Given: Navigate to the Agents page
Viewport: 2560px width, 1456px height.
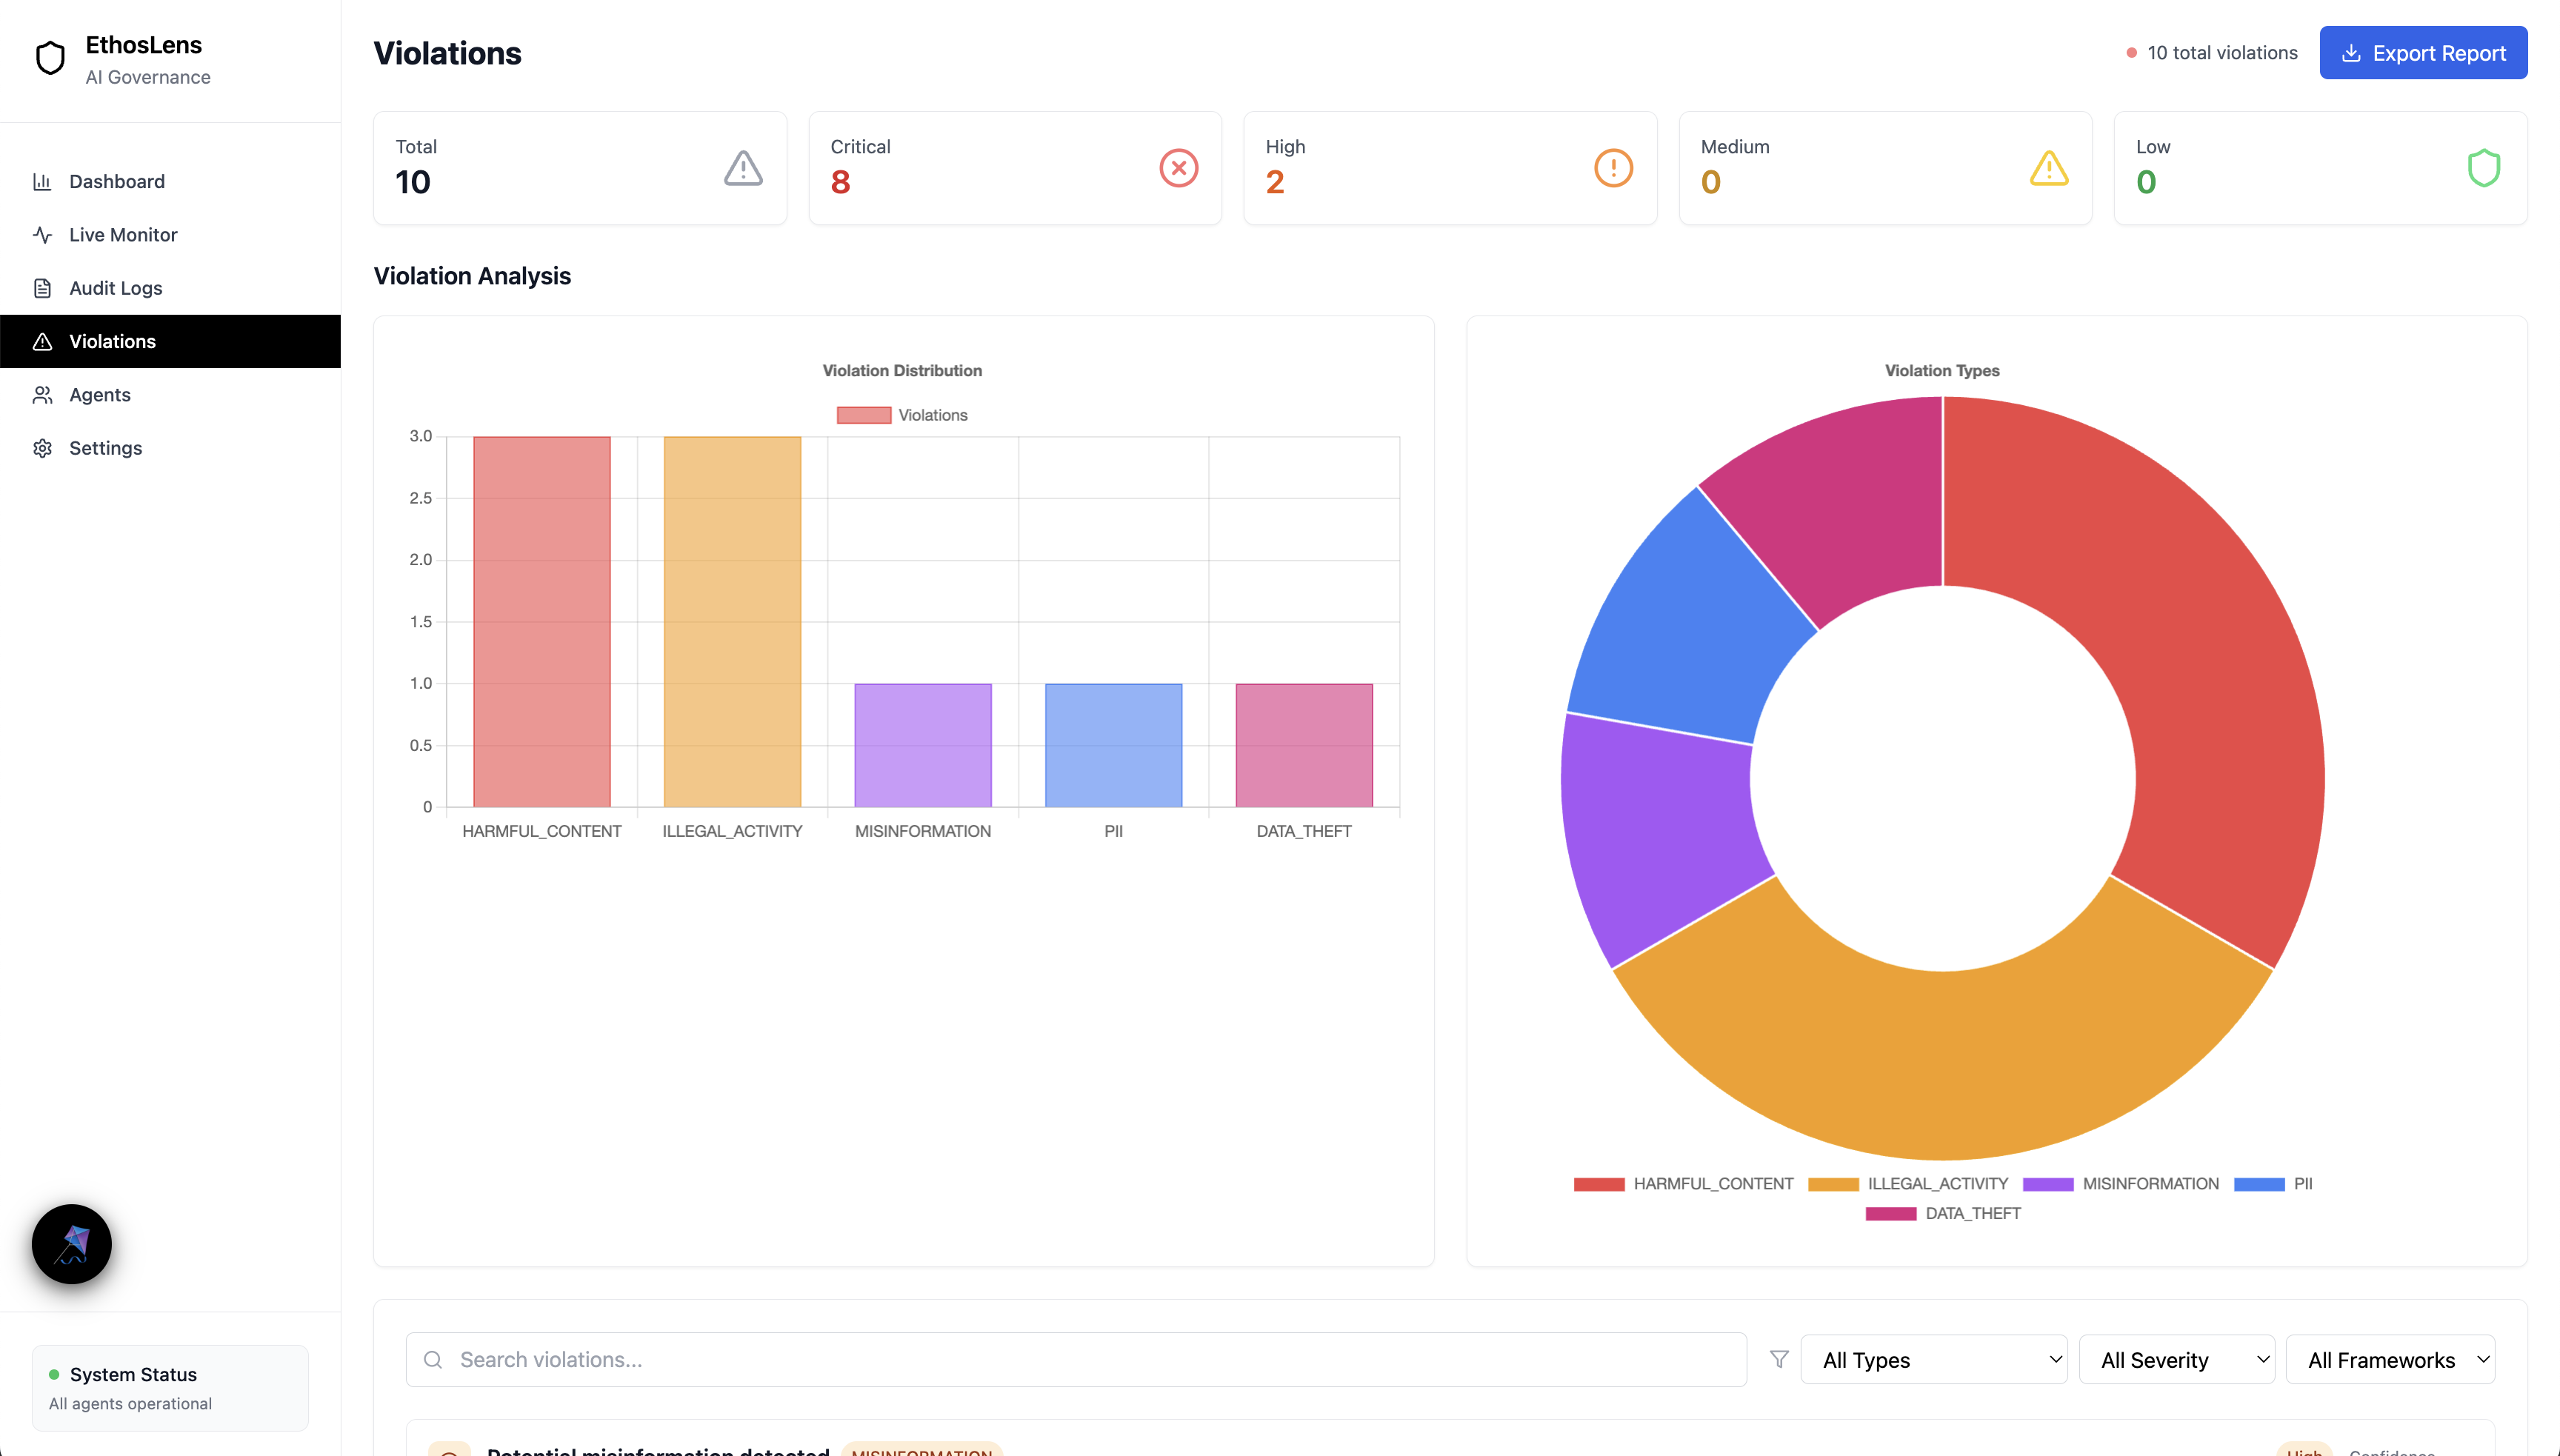Looking at the screenshot, I should 100,395.
